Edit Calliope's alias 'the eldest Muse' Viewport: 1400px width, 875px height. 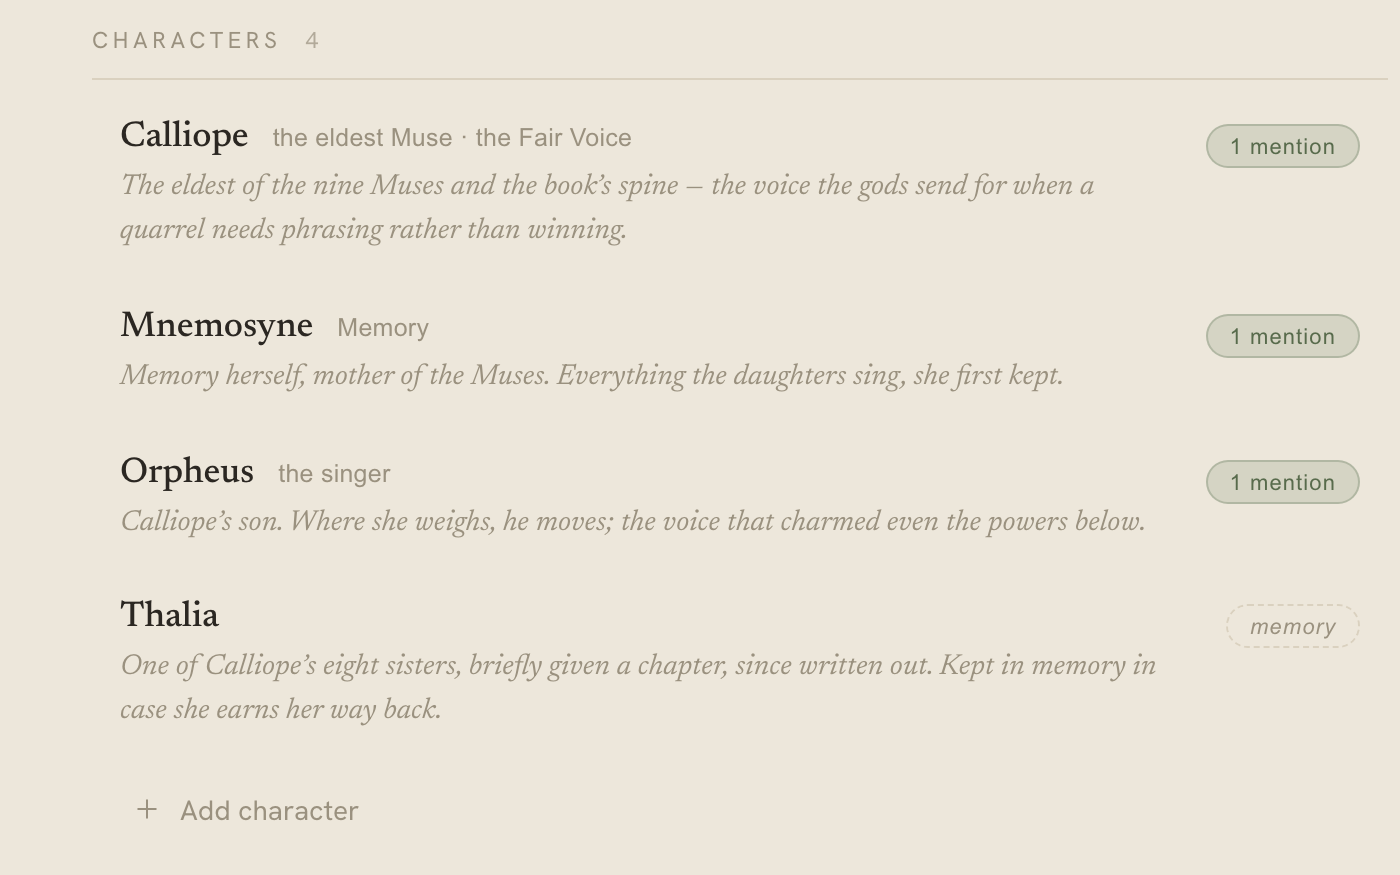pyautogui.click(x=362, y=138)
